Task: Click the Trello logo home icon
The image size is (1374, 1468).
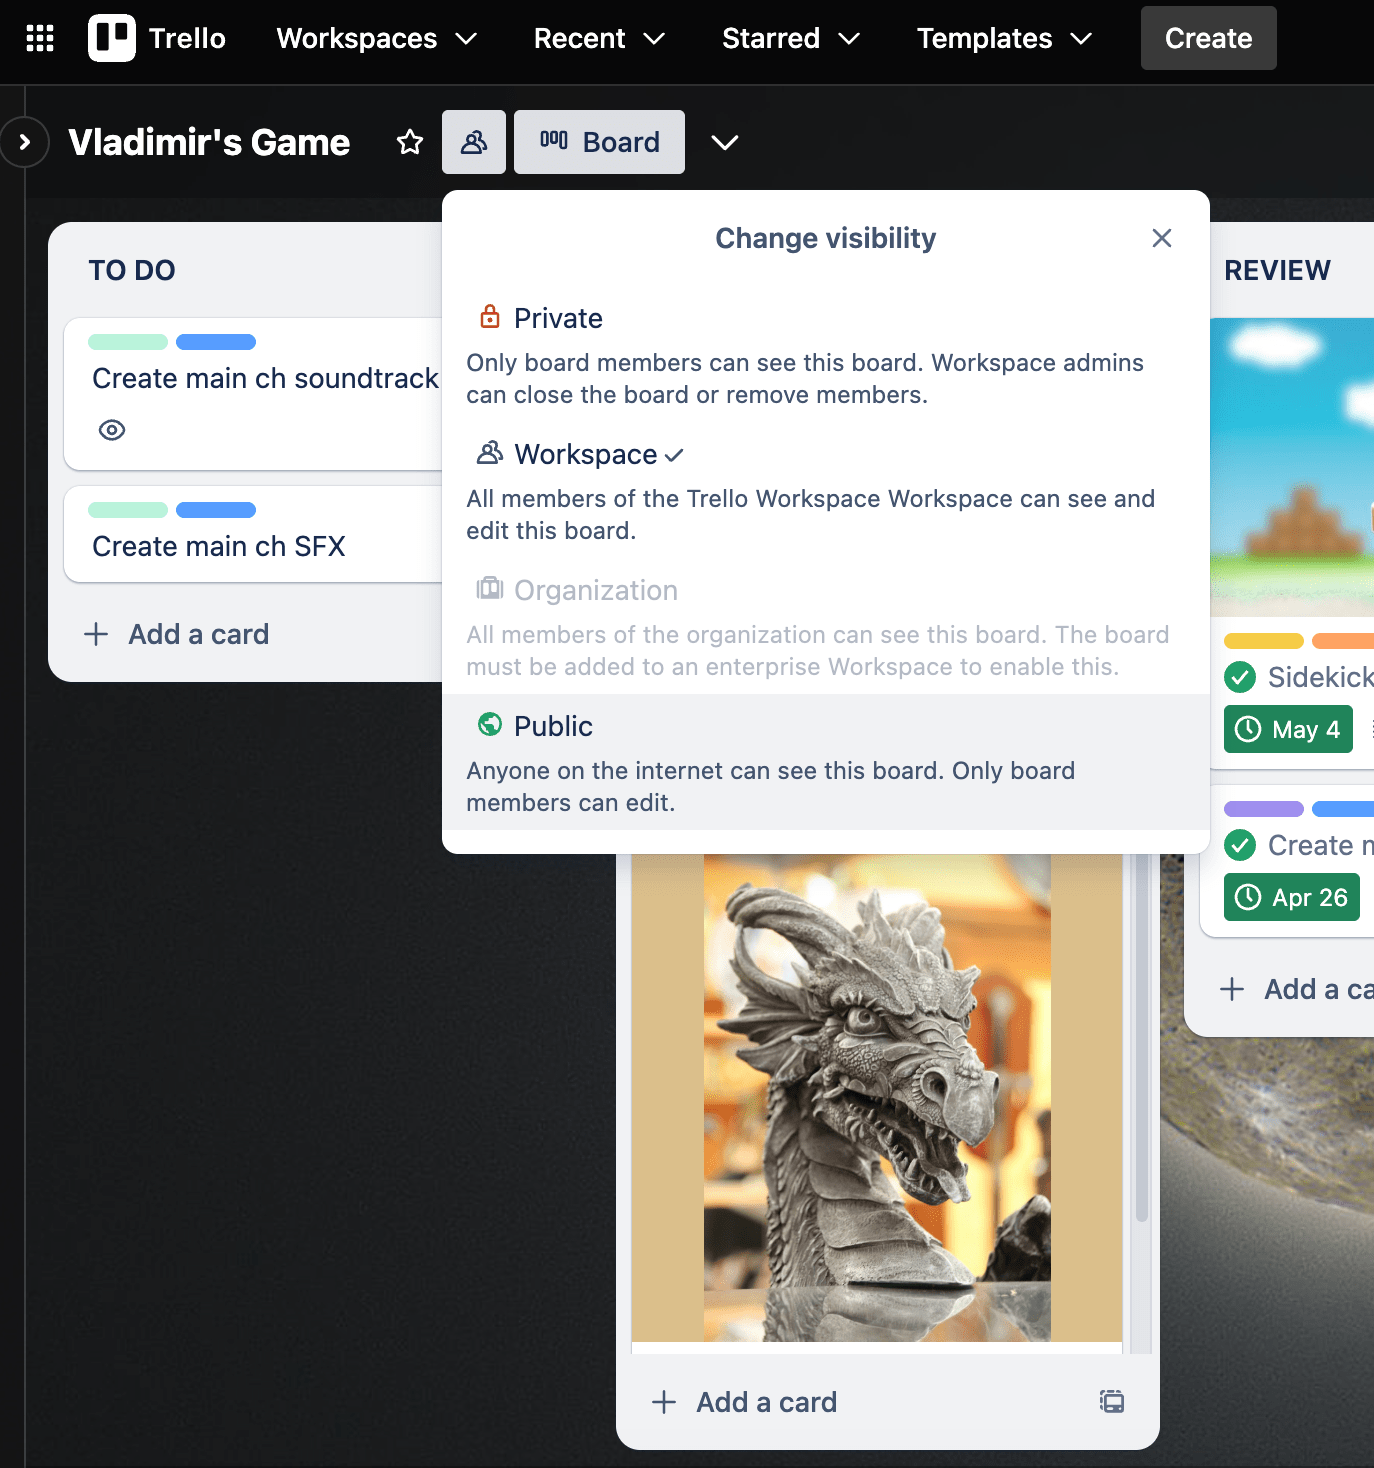Action: pyautogui.click(x=112, y=38)
